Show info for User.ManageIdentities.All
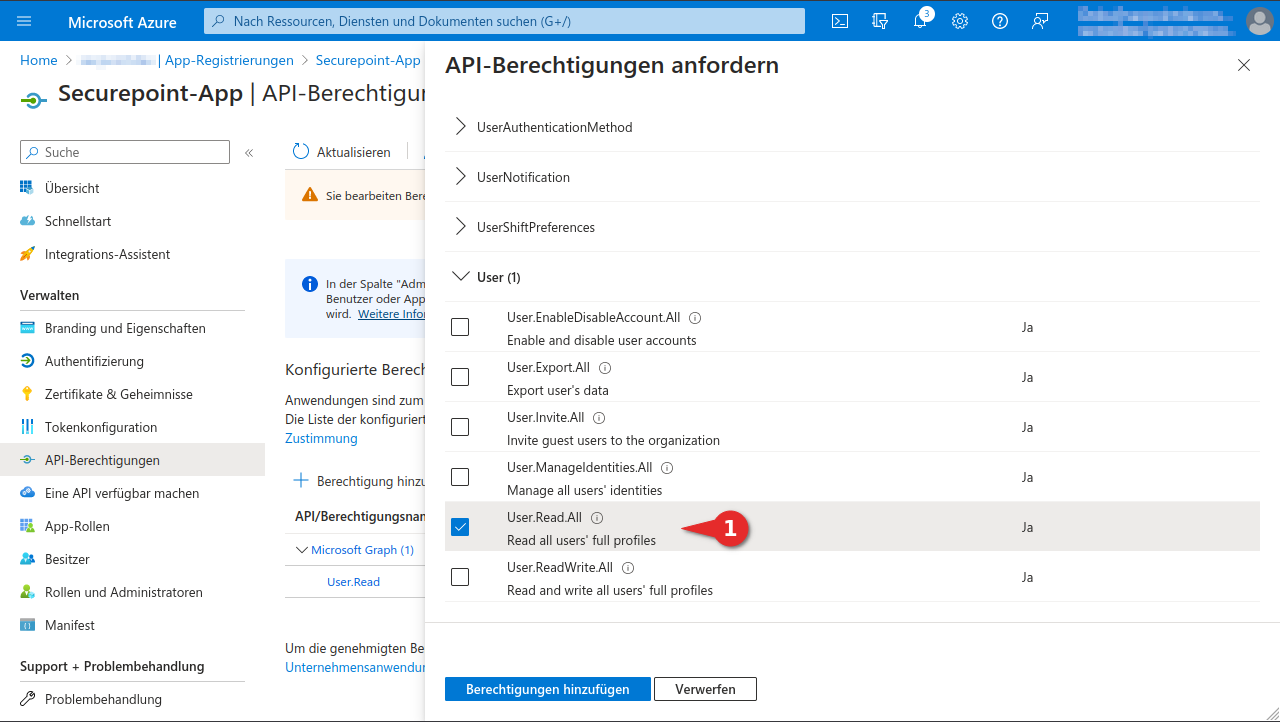Image resolution: width=1280 pixels, height=722 pixels. 667,468
